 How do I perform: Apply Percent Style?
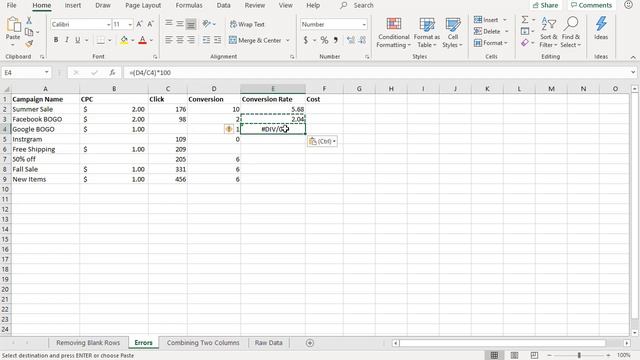(x=324, y=40)
